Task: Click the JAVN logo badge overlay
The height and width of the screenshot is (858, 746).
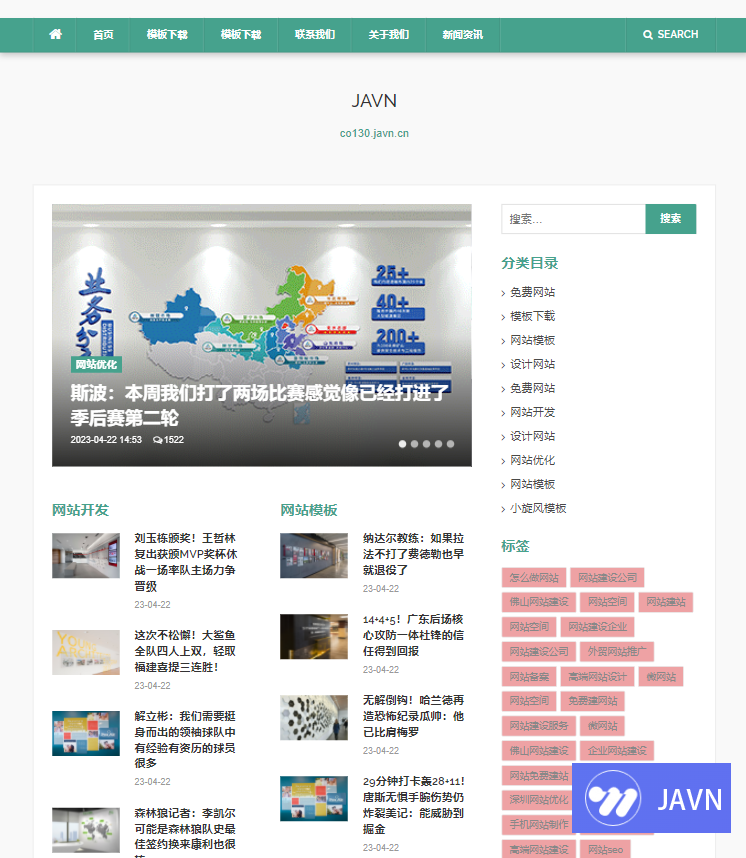Action: click(651, 798)
